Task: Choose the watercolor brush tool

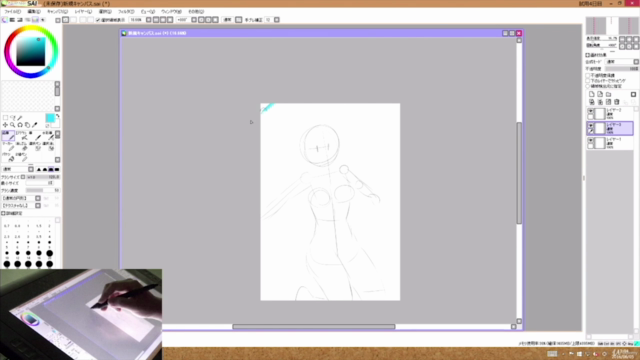Action: pos(49,136)
